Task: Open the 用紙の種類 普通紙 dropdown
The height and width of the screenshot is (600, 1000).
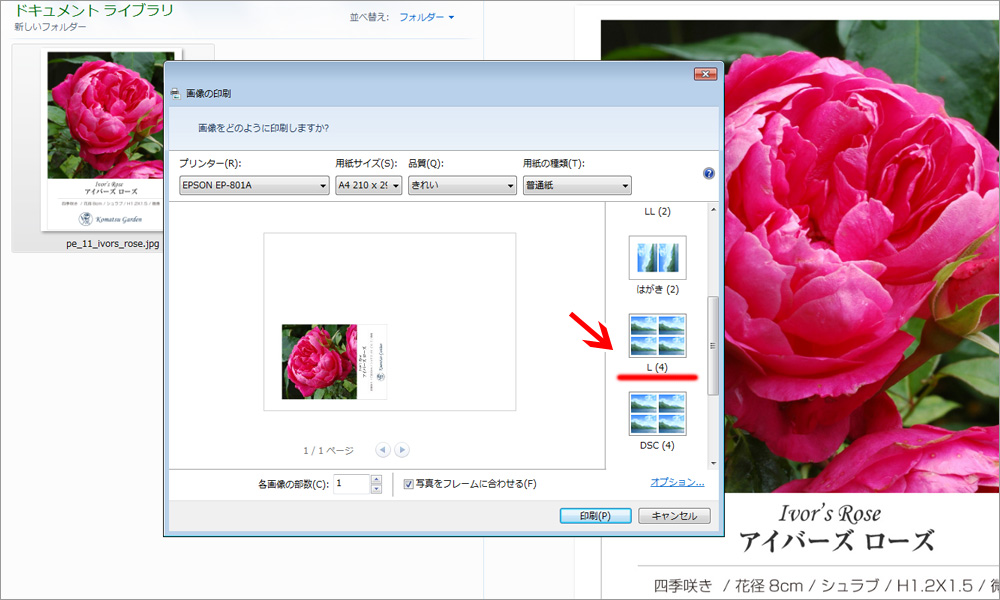Action: pos(577,185)
